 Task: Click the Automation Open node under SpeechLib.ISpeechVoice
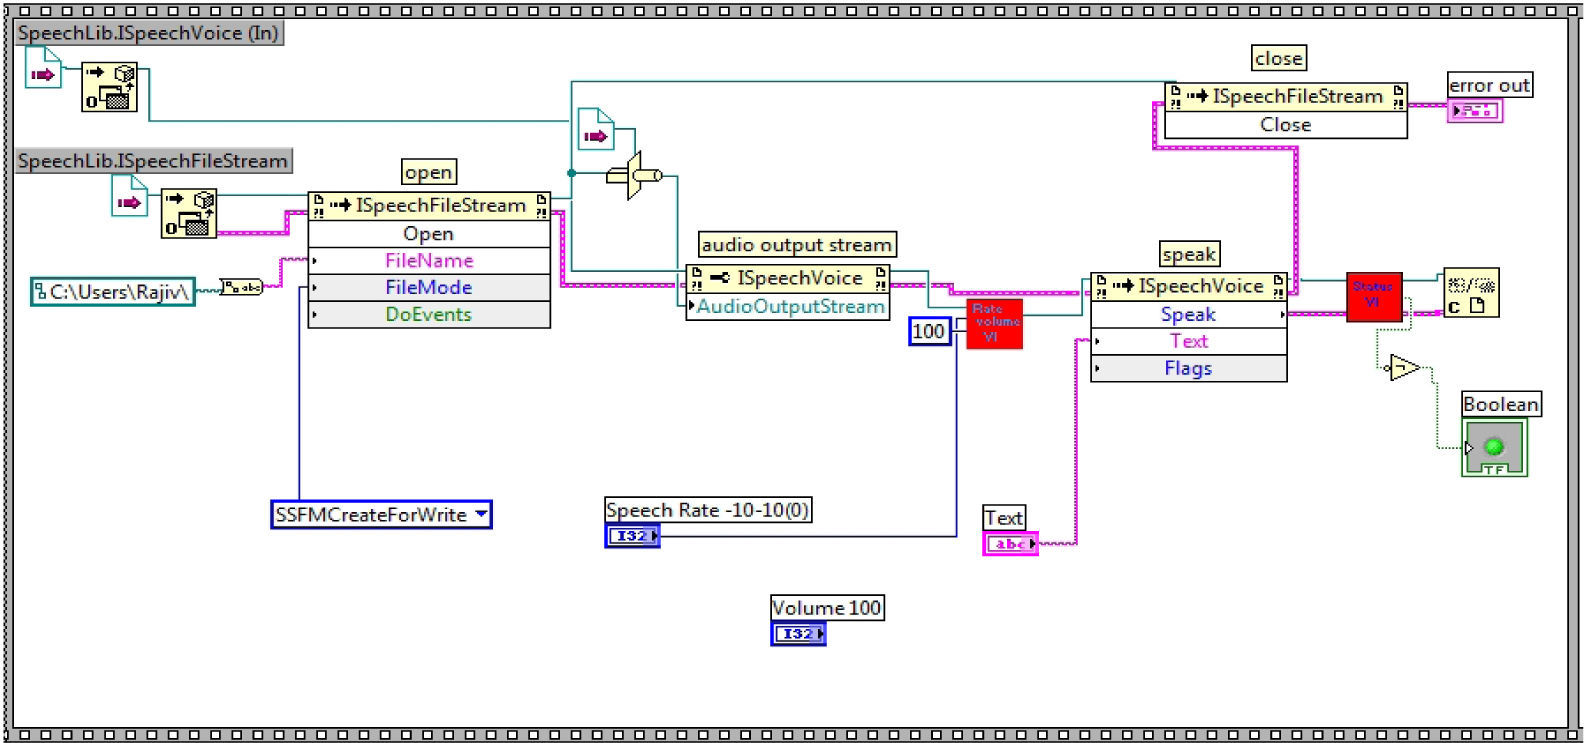(109, 88)
